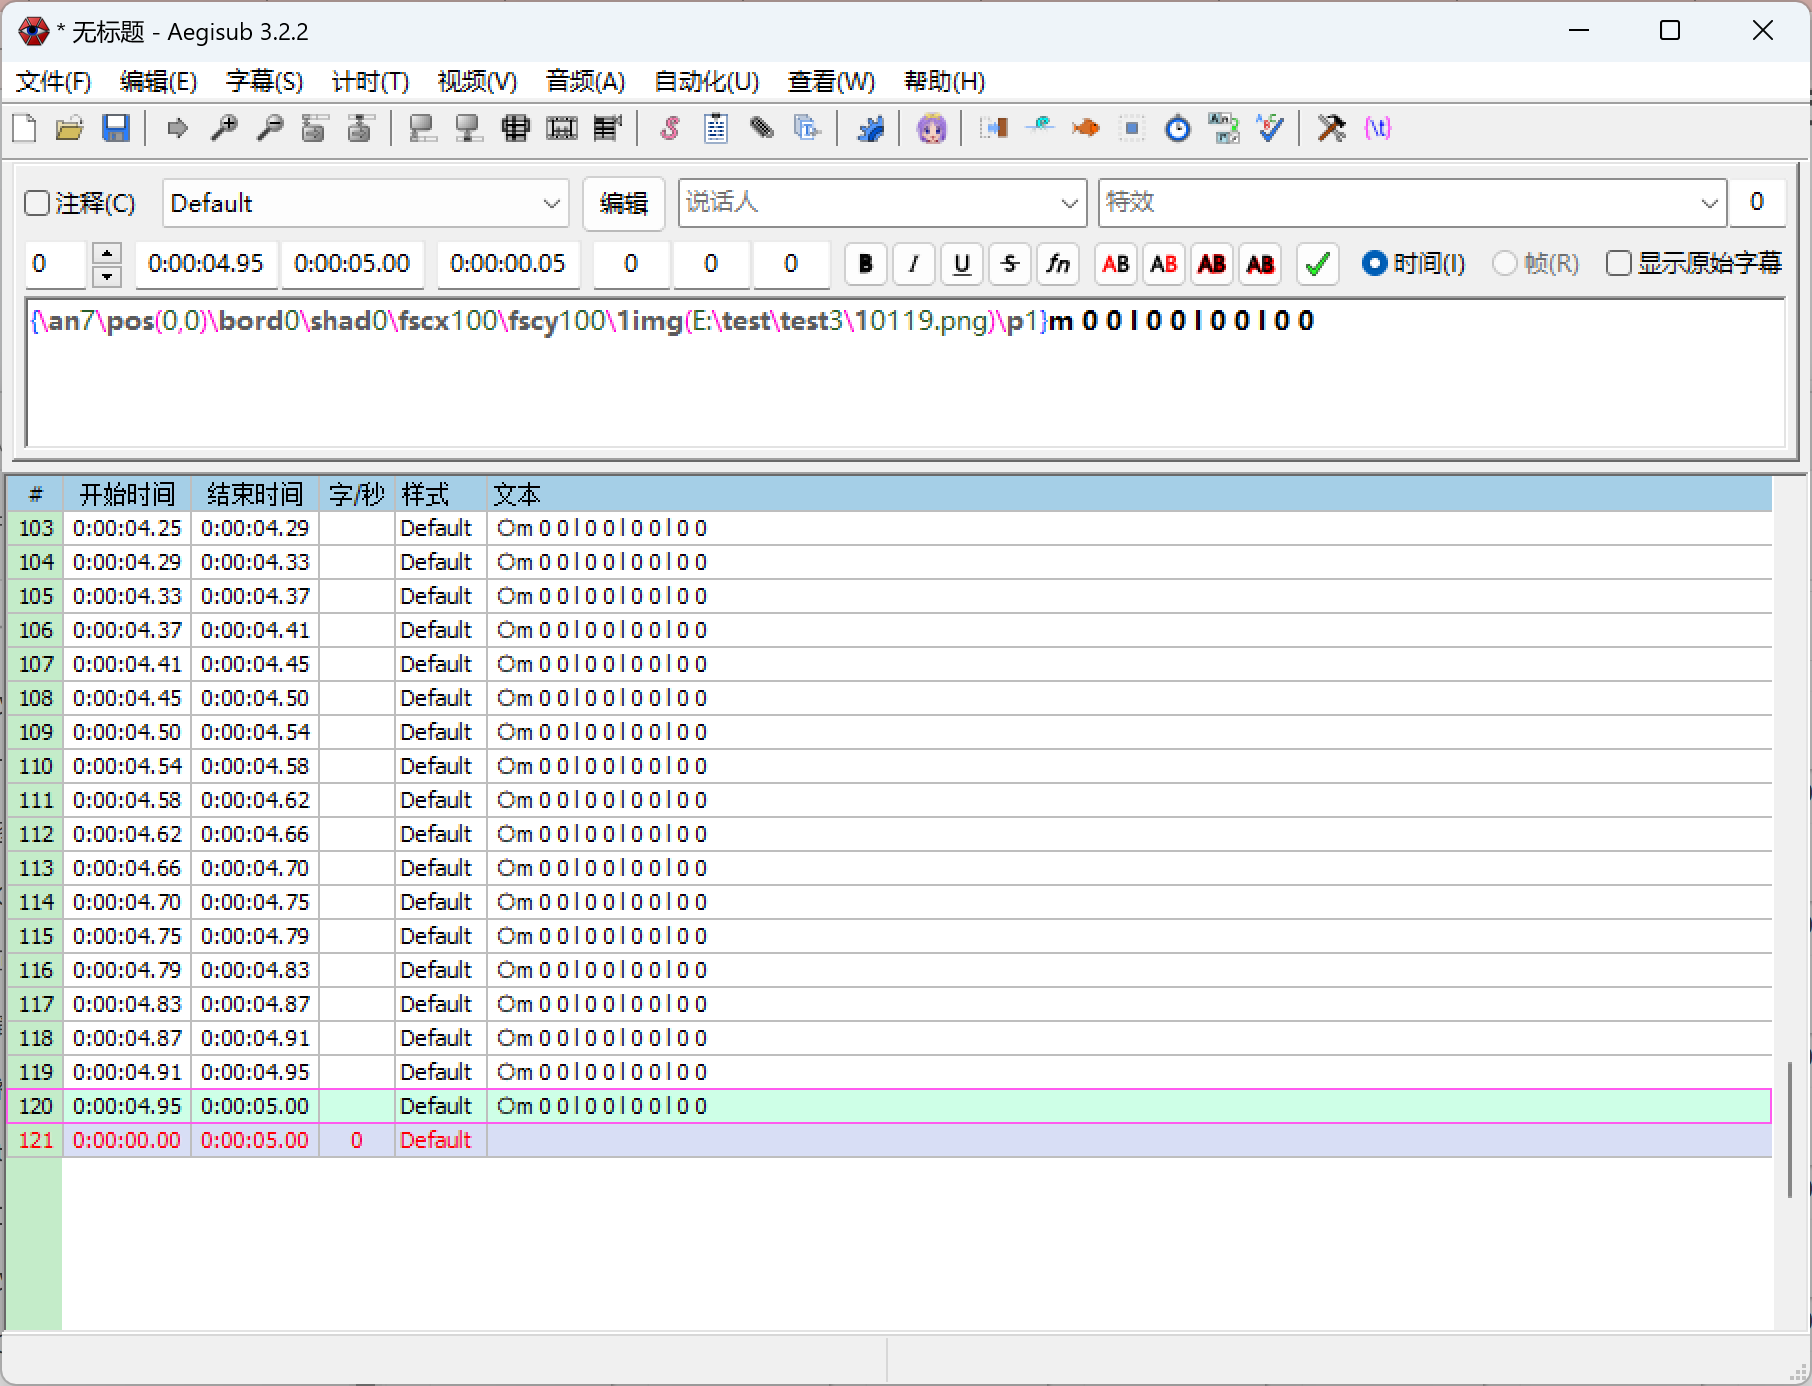Click the 编辑 button
This screenshot has height=1386, width=1812.
tap(623, 203)
